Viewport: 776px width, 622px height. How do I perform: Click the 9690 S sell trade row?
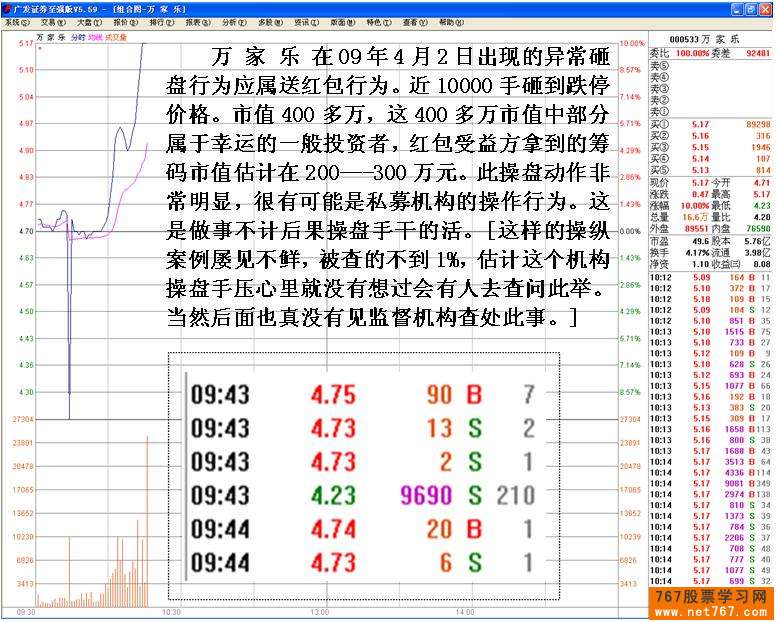point(363,495)
